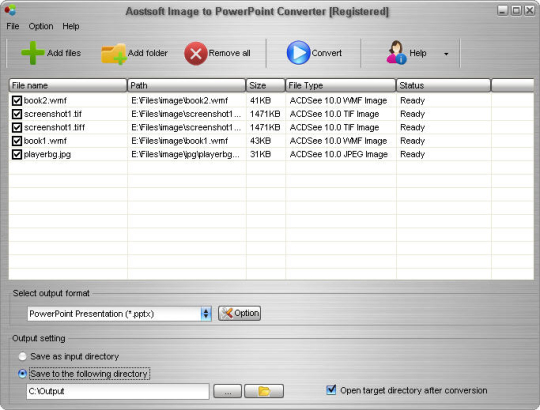Screen dimensions: 540x410
Task: Select the playerbg.jpg file name
Action: [x=47, y=155]
